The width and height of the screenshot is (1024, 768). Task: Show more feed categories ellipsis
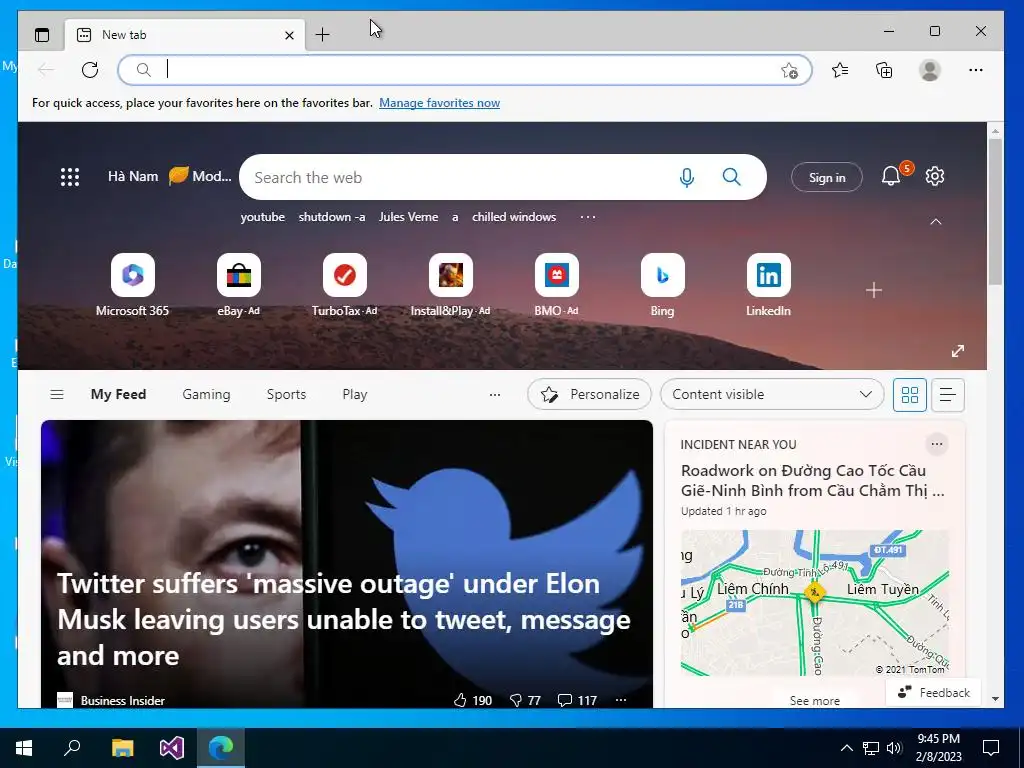495,394
